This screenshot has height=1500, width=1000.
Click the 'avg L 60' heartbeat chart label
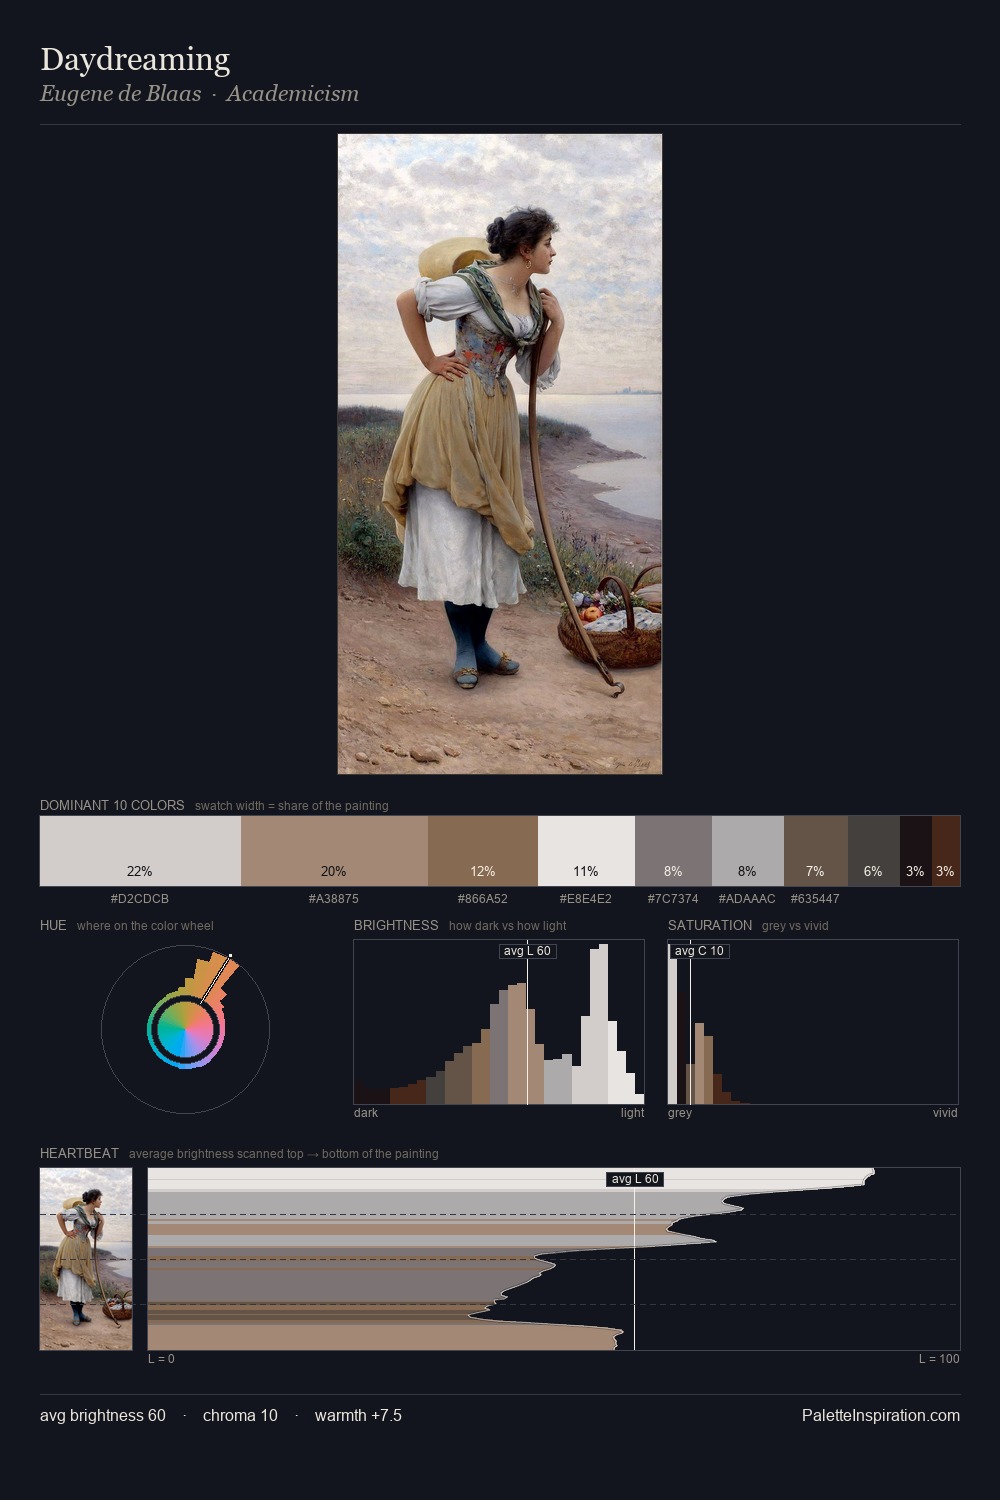pyautogui.click(x=635, y=1179)
